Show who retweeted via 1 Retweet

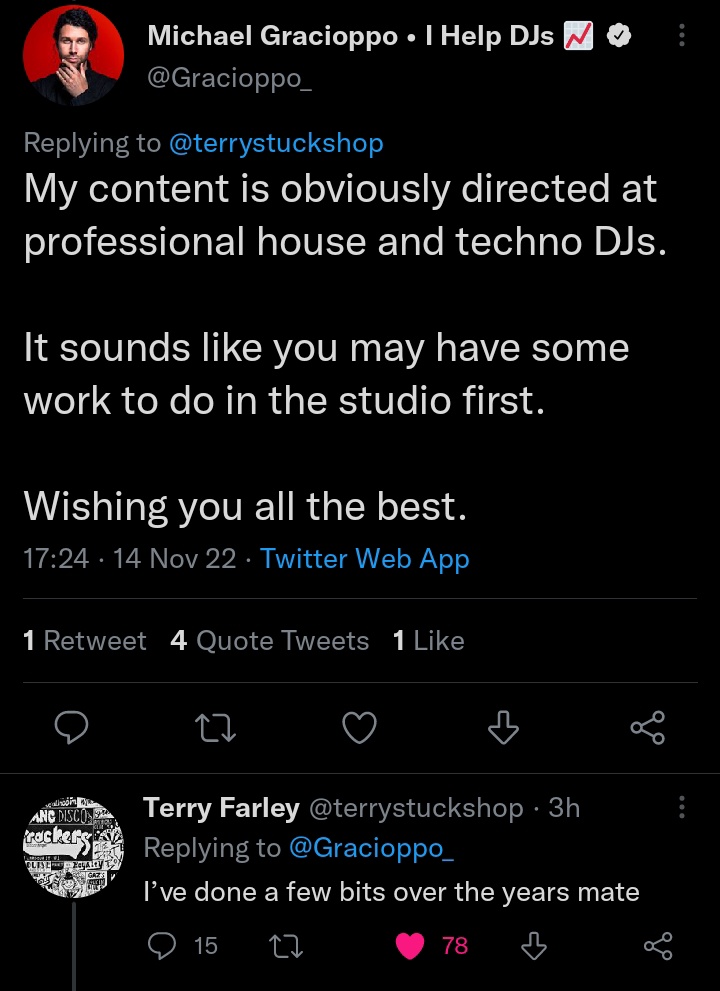85,641
